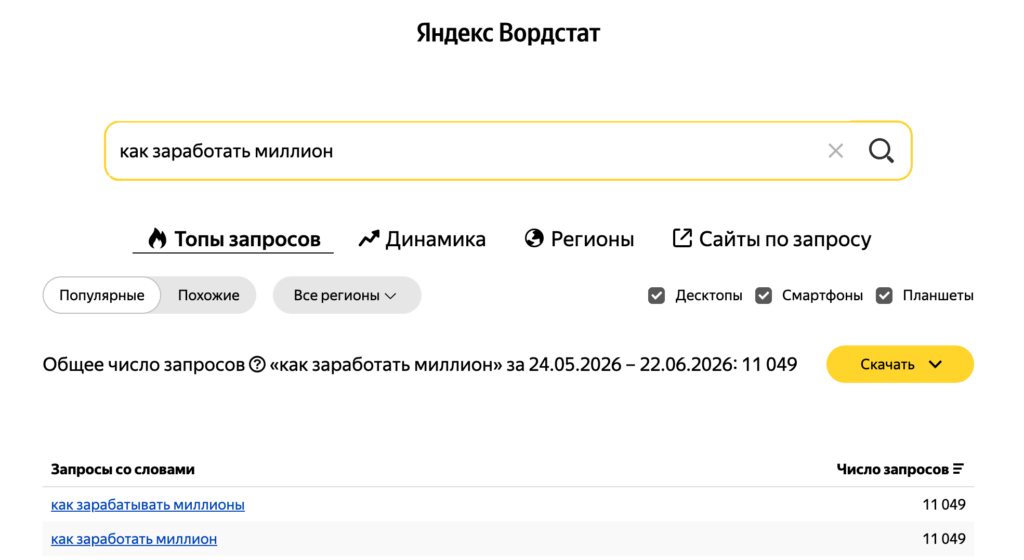This screenshot has height=560, width=1024.
Task: Open the Все регионы dropdown
Action: coord(347,295)
